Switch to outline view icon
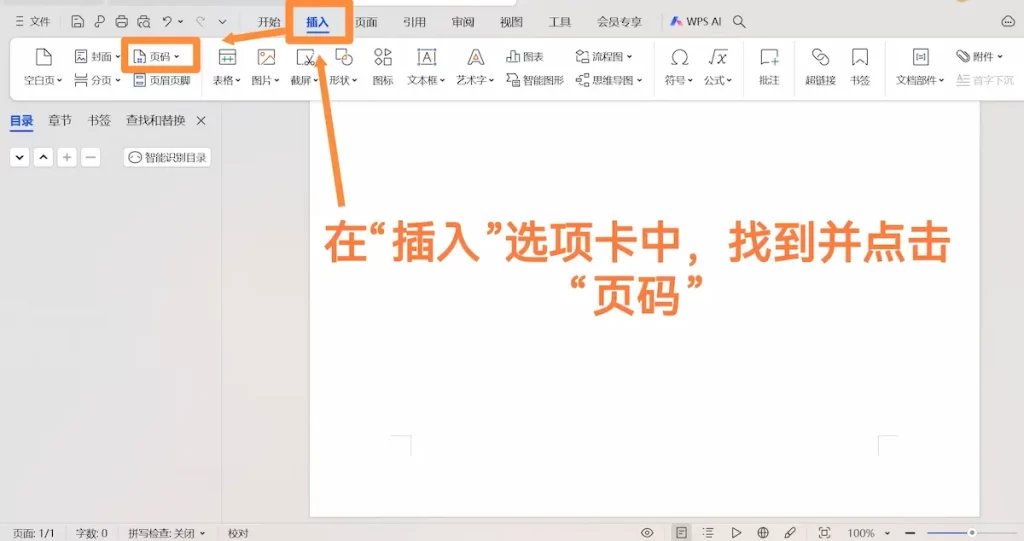This screenshot has width=1024, height=541. pyautogui.click(x=708, y=533)
